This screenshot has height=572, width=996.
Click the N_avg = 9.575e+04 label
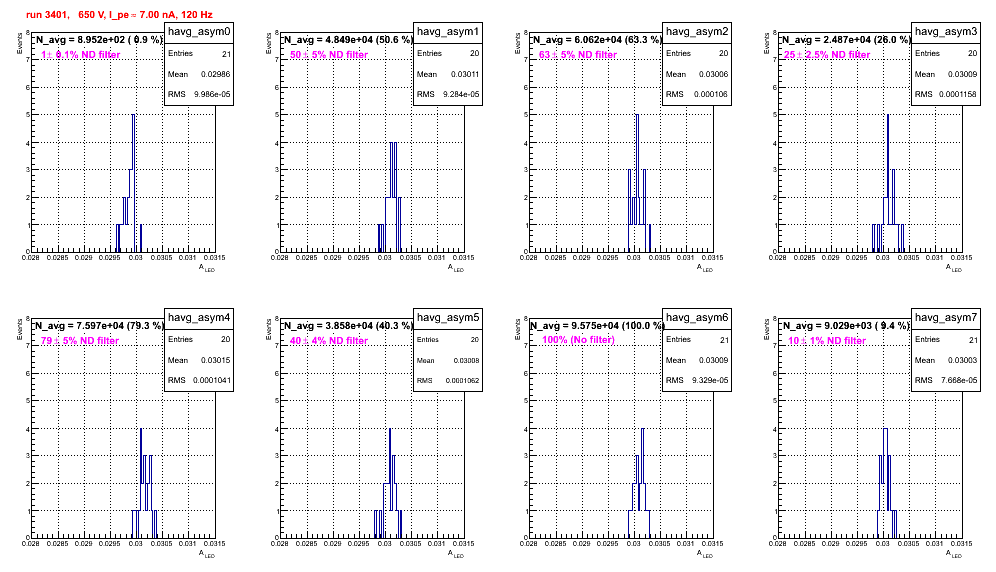(597, 325)
